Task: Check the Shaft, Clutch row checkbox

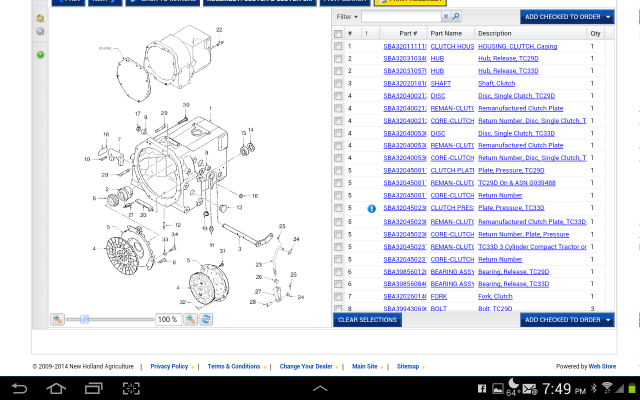Action: tap(338, 83)
